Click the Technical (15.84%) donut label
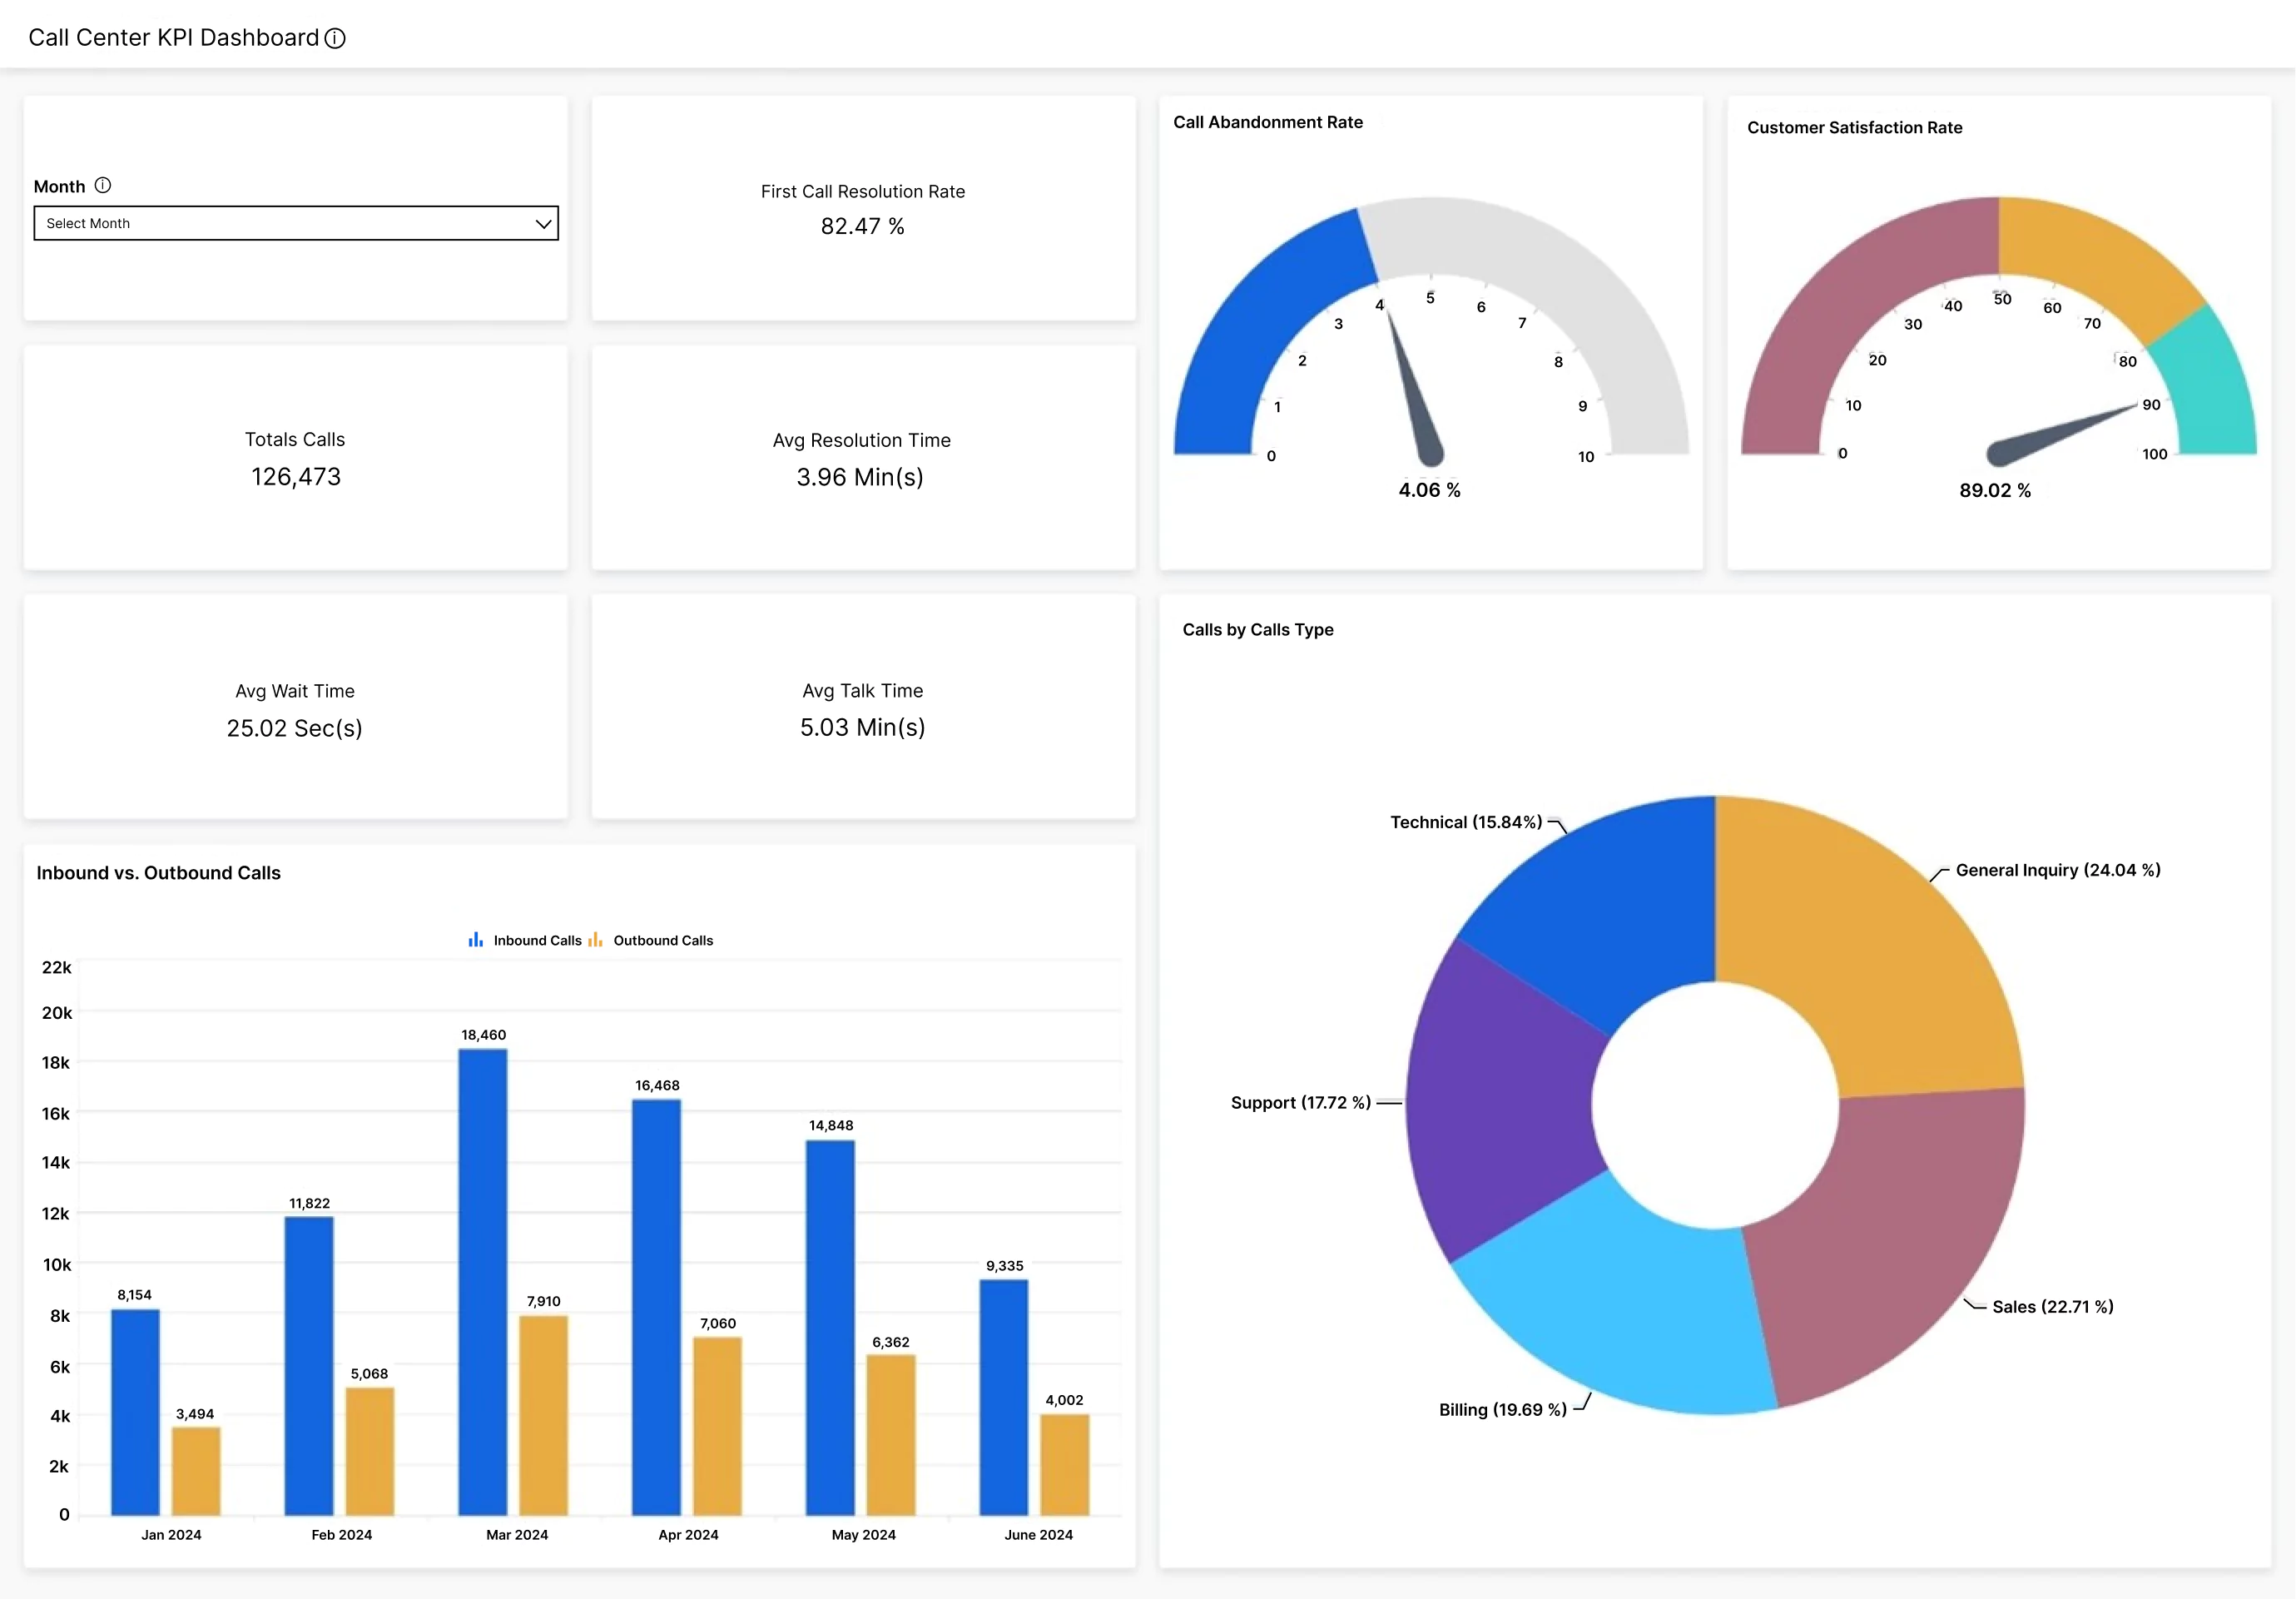 [1466, 822]
